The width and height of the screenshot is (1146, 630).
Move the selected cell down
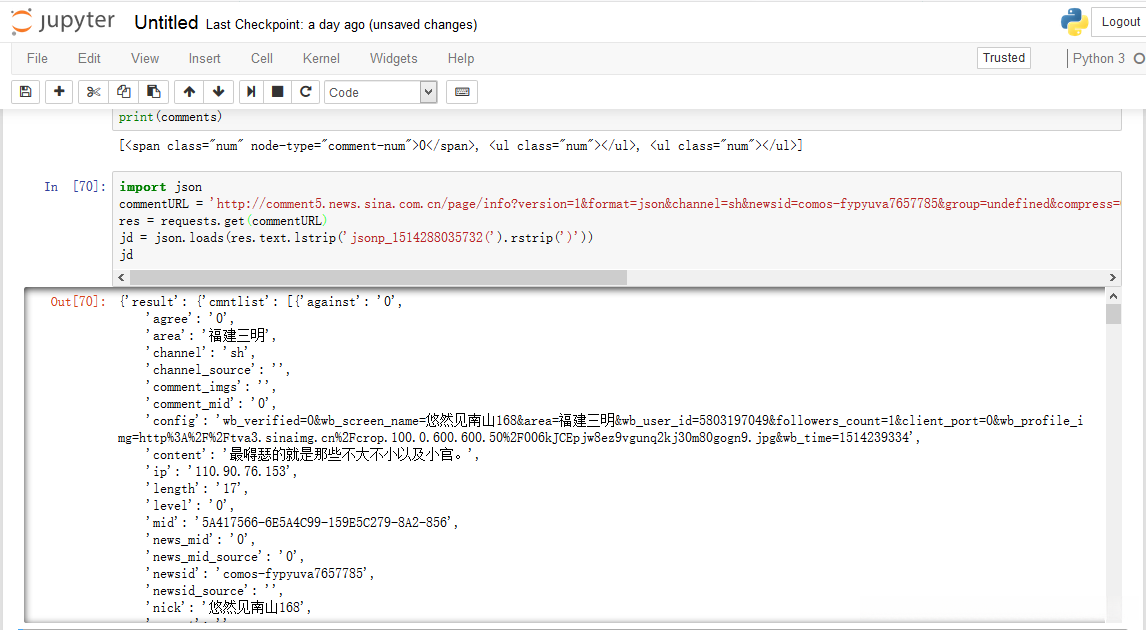(218, 92)
